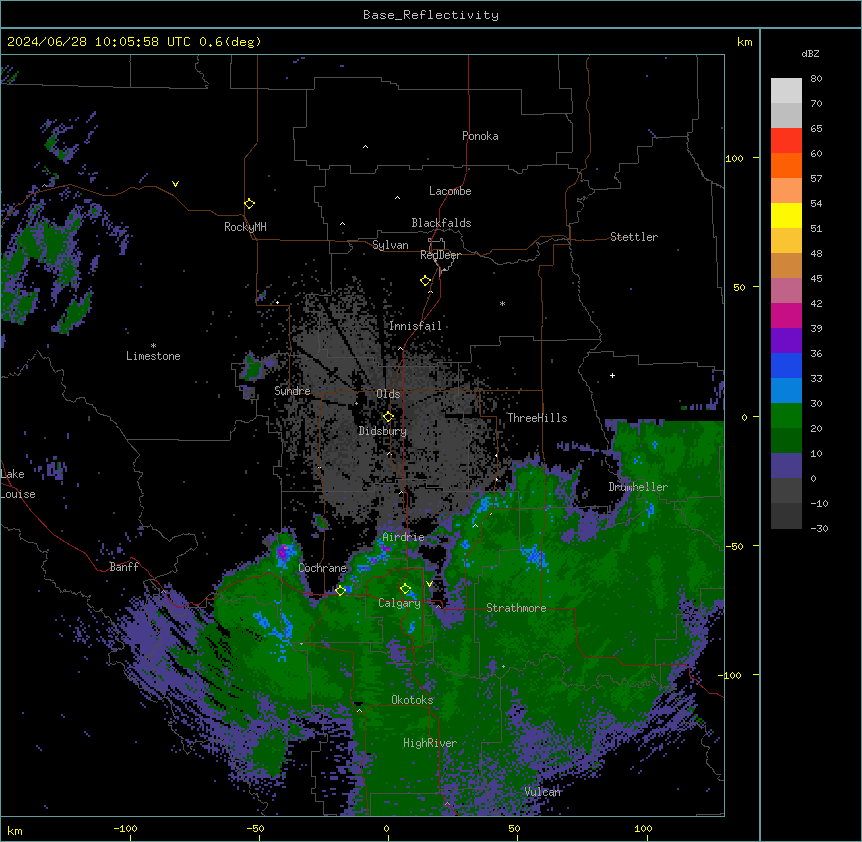Click the Ponoka town label

coord(480,136)
